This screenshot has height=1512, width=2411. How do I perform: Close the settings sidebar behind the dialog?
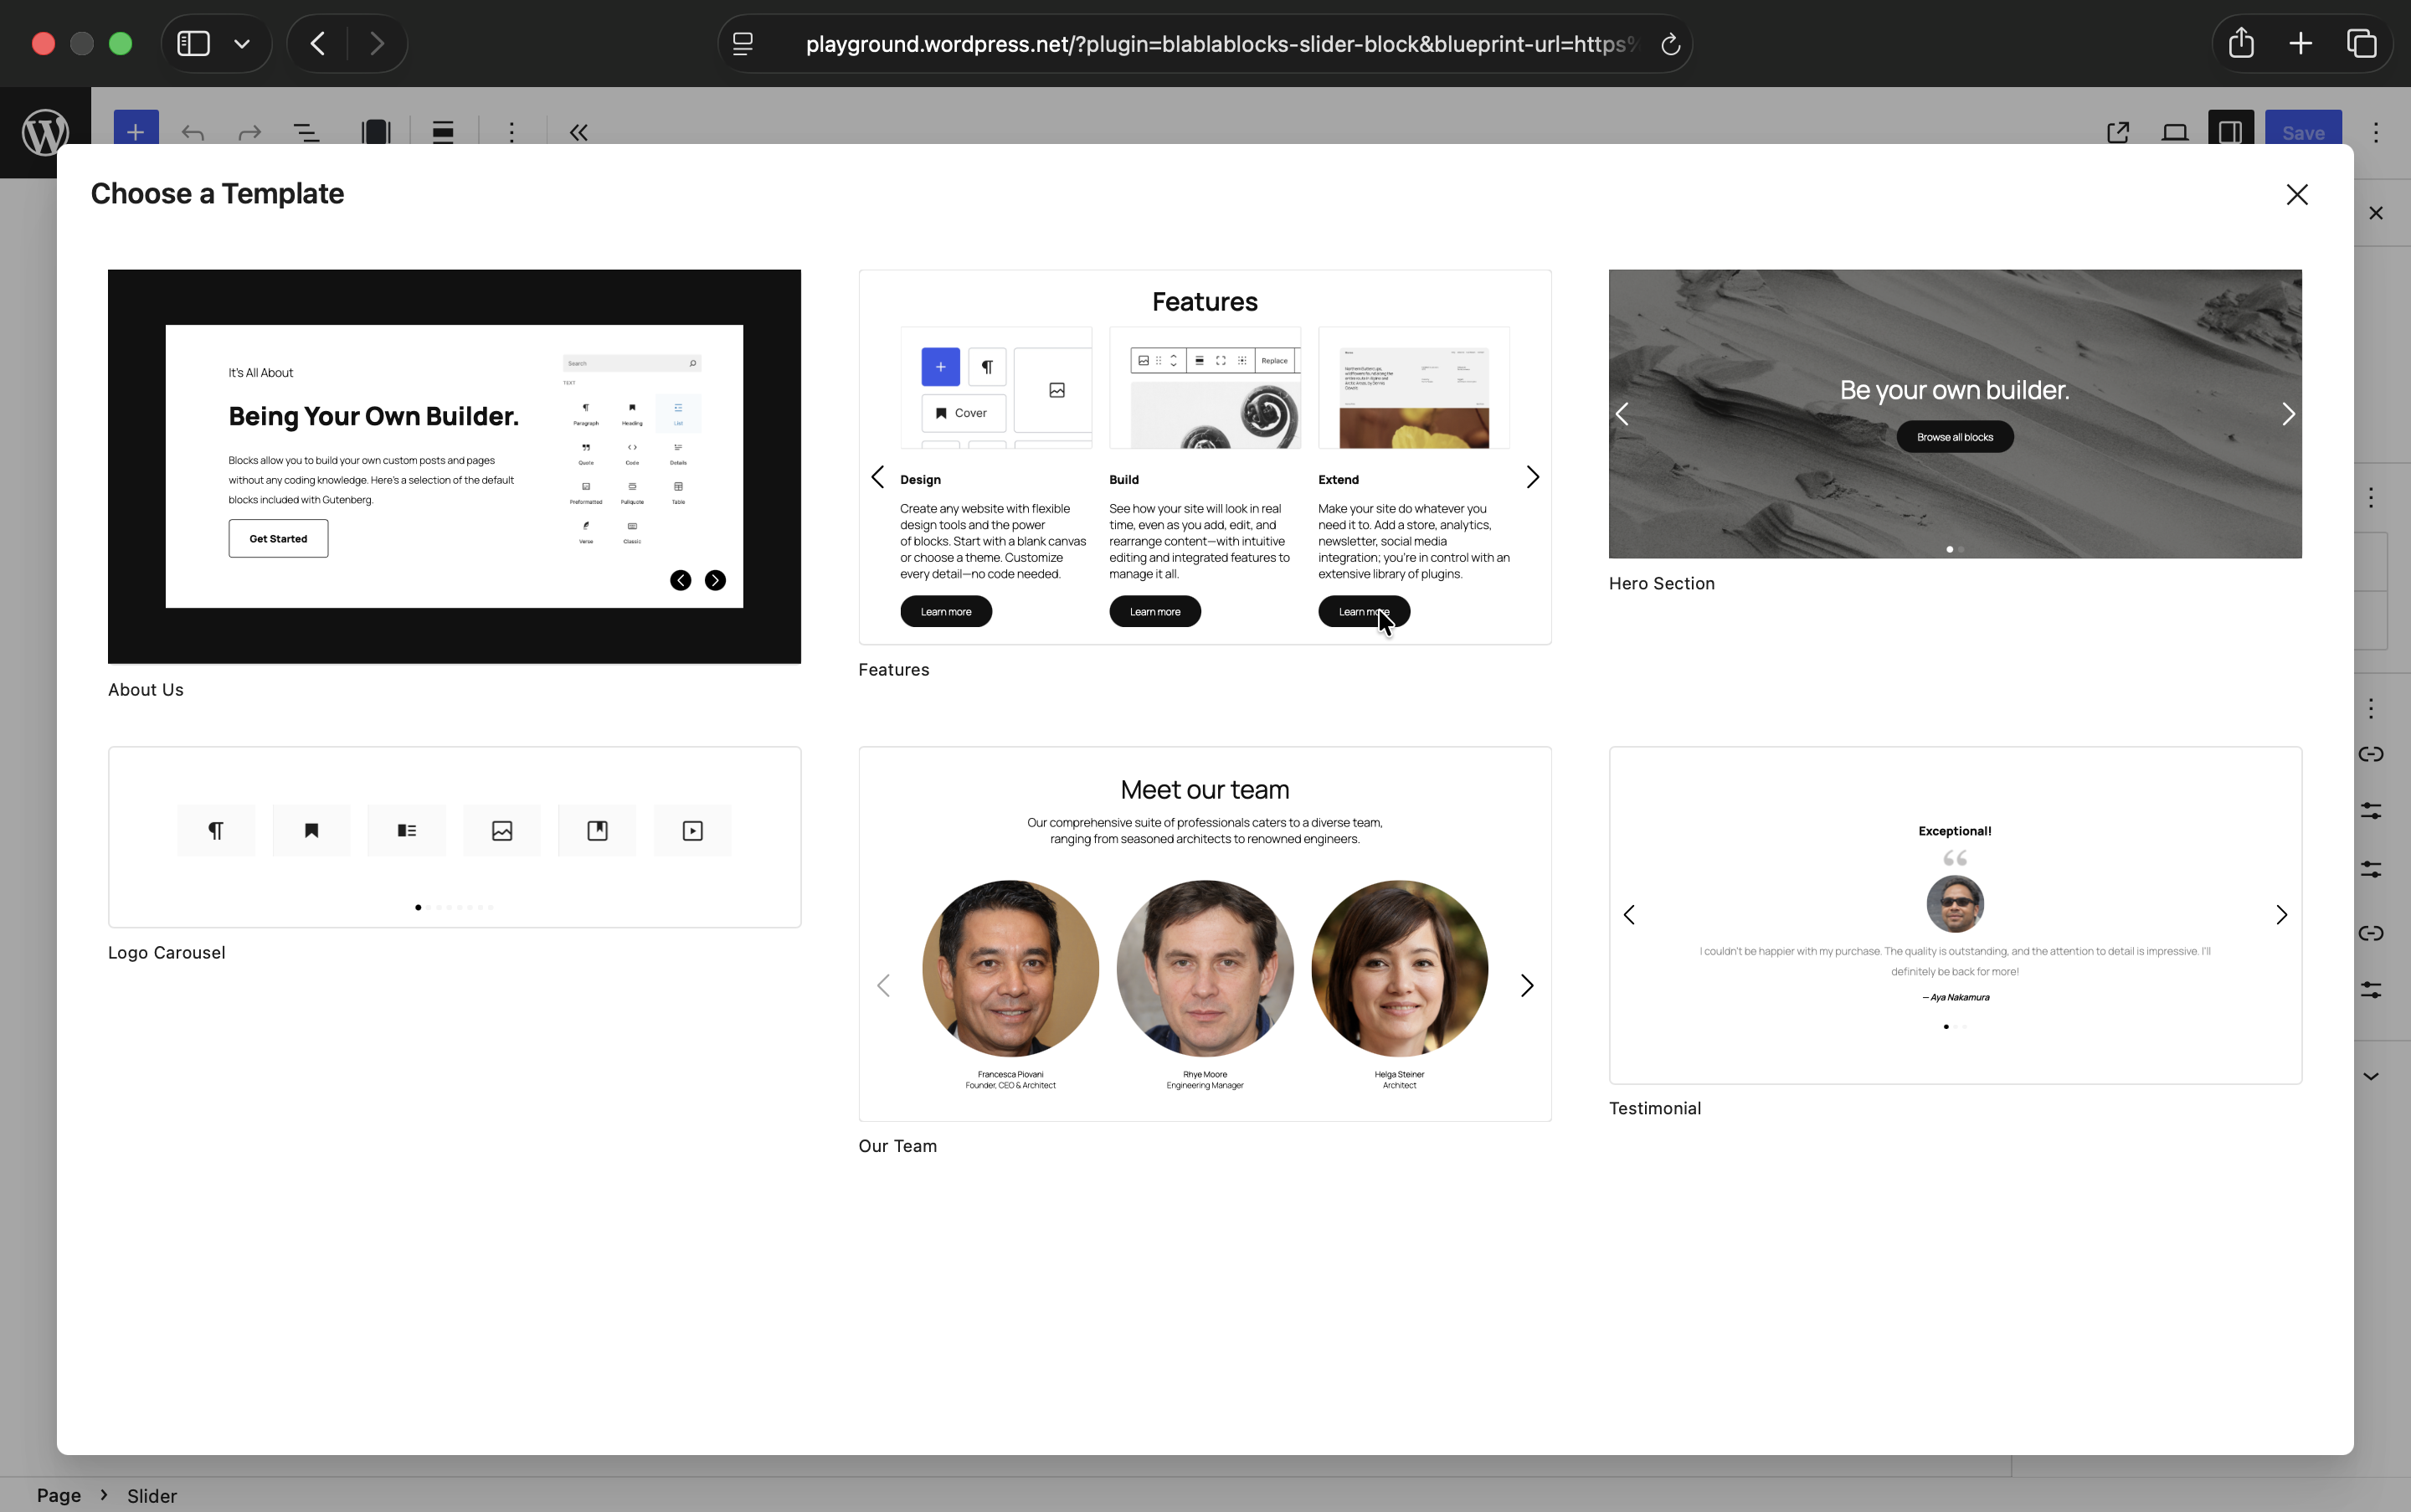2376,213
